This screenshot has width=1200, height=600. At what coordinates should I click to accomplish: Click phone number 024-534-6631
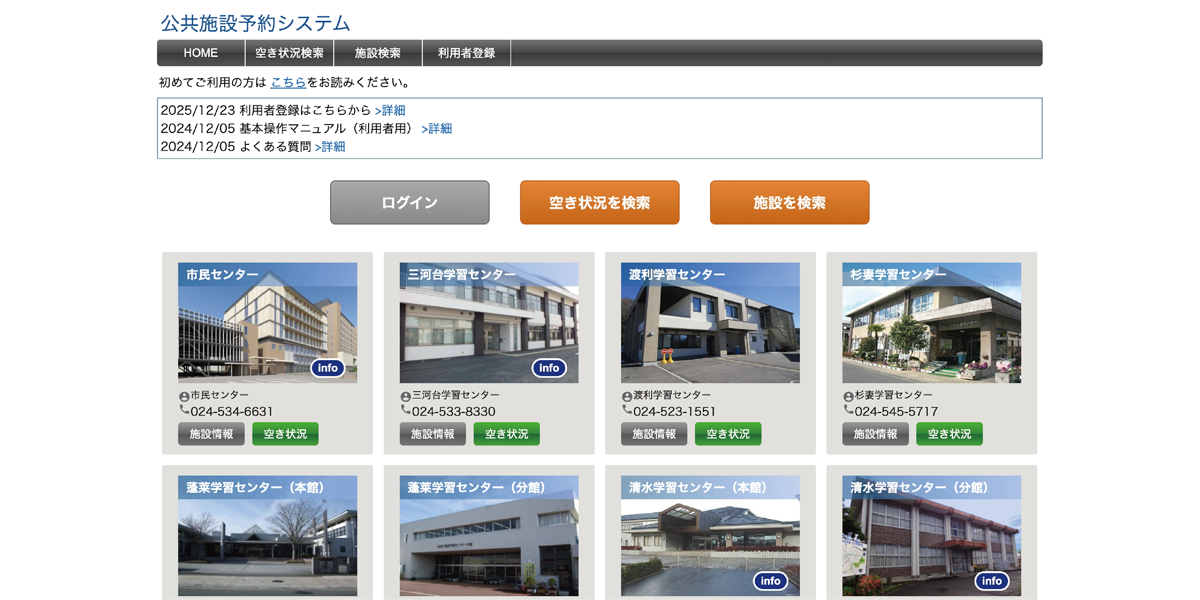232,411
